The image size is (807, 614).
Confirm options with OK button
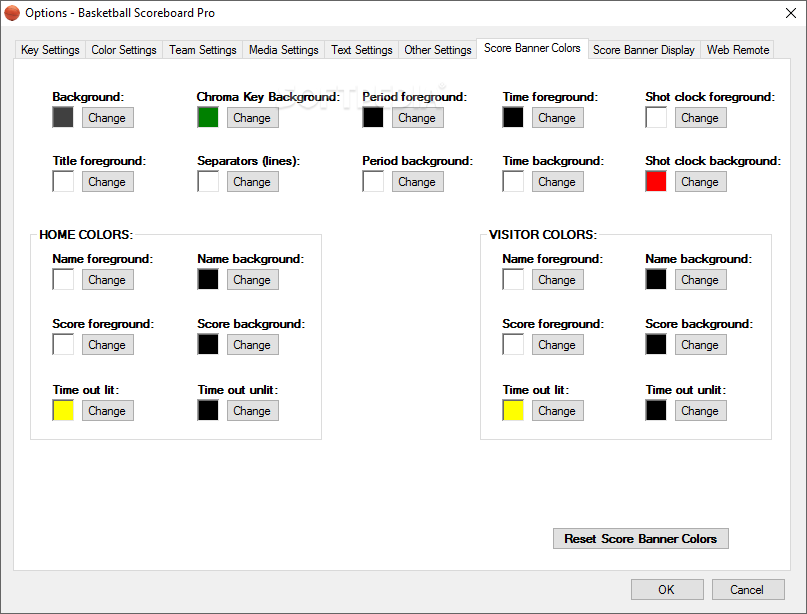(667, 589)
